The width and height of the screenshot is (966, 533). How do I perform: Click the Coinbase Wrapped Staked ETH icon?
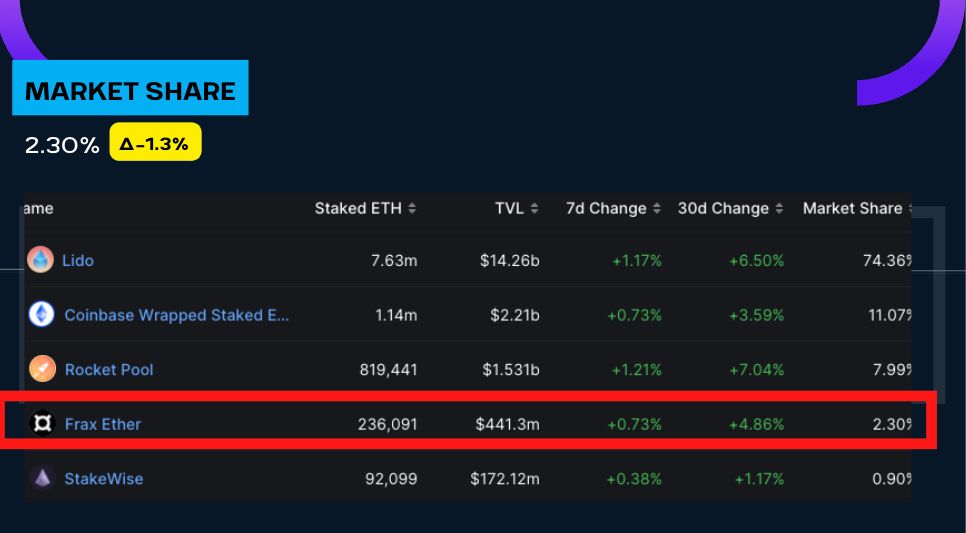pos(41,315)
